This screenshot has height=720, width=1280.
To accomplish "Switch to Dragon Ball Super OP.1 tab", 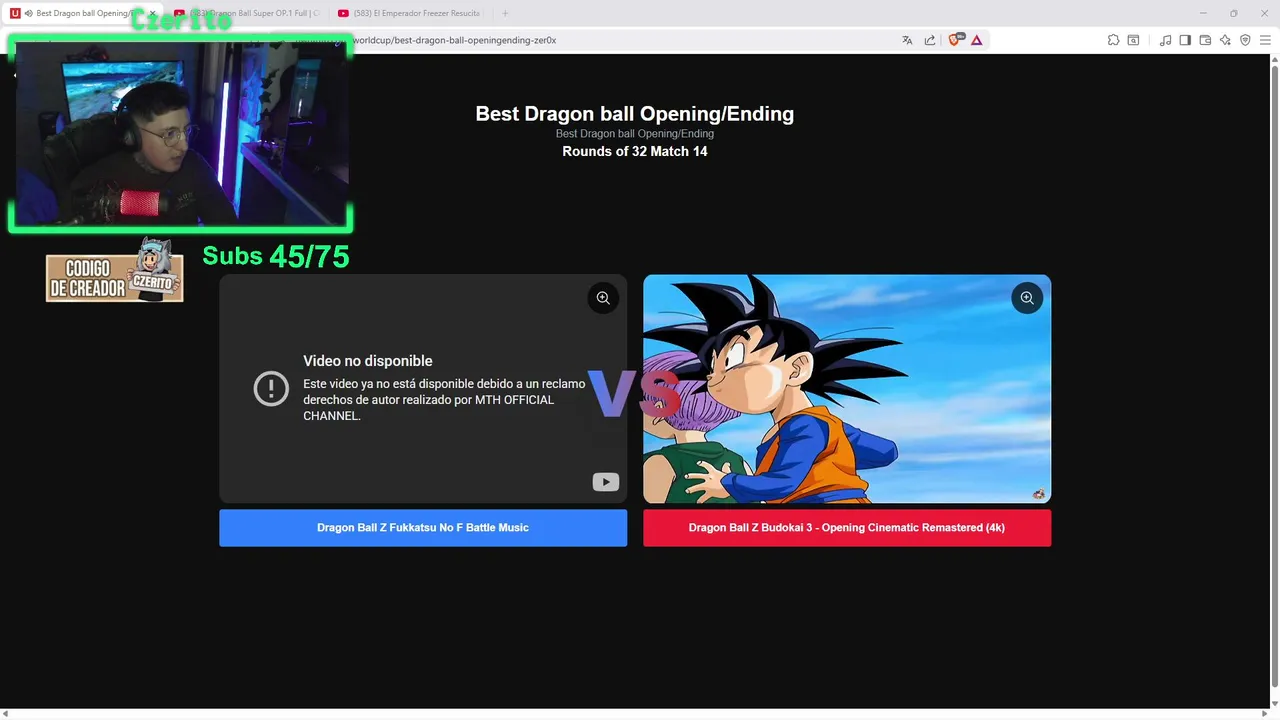I will click(x=248, y=13).
